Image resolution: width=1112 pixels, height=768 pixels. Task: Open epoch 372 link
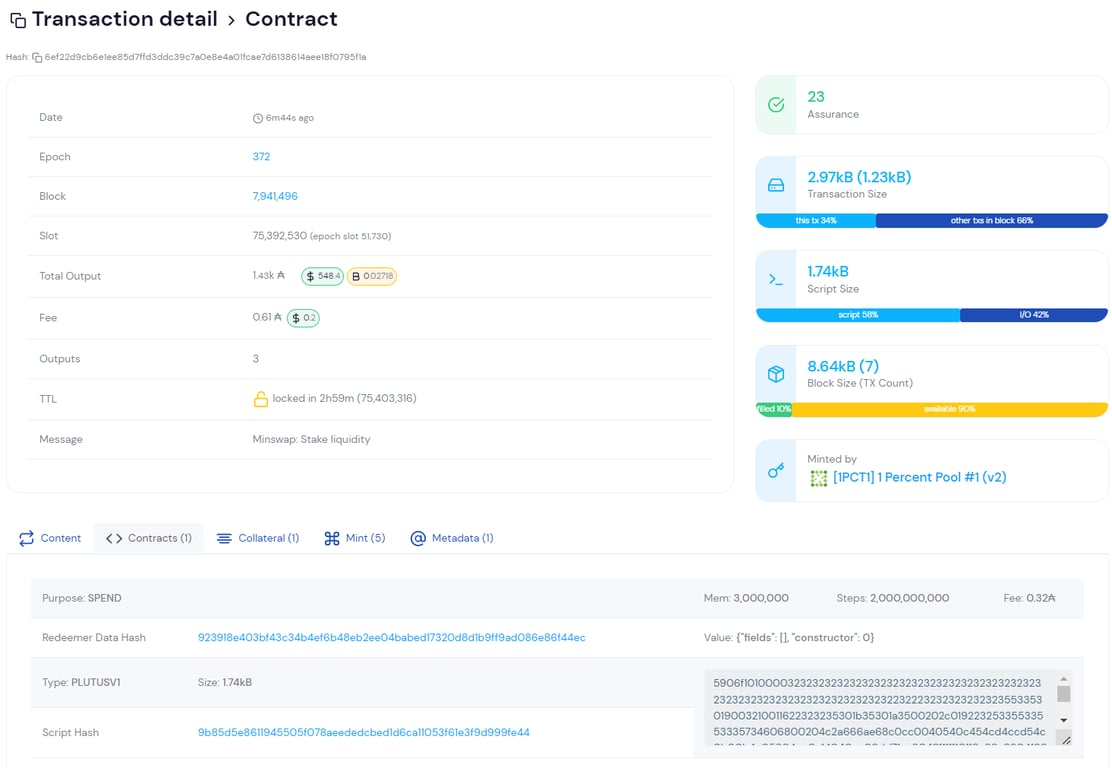(261, 156)
